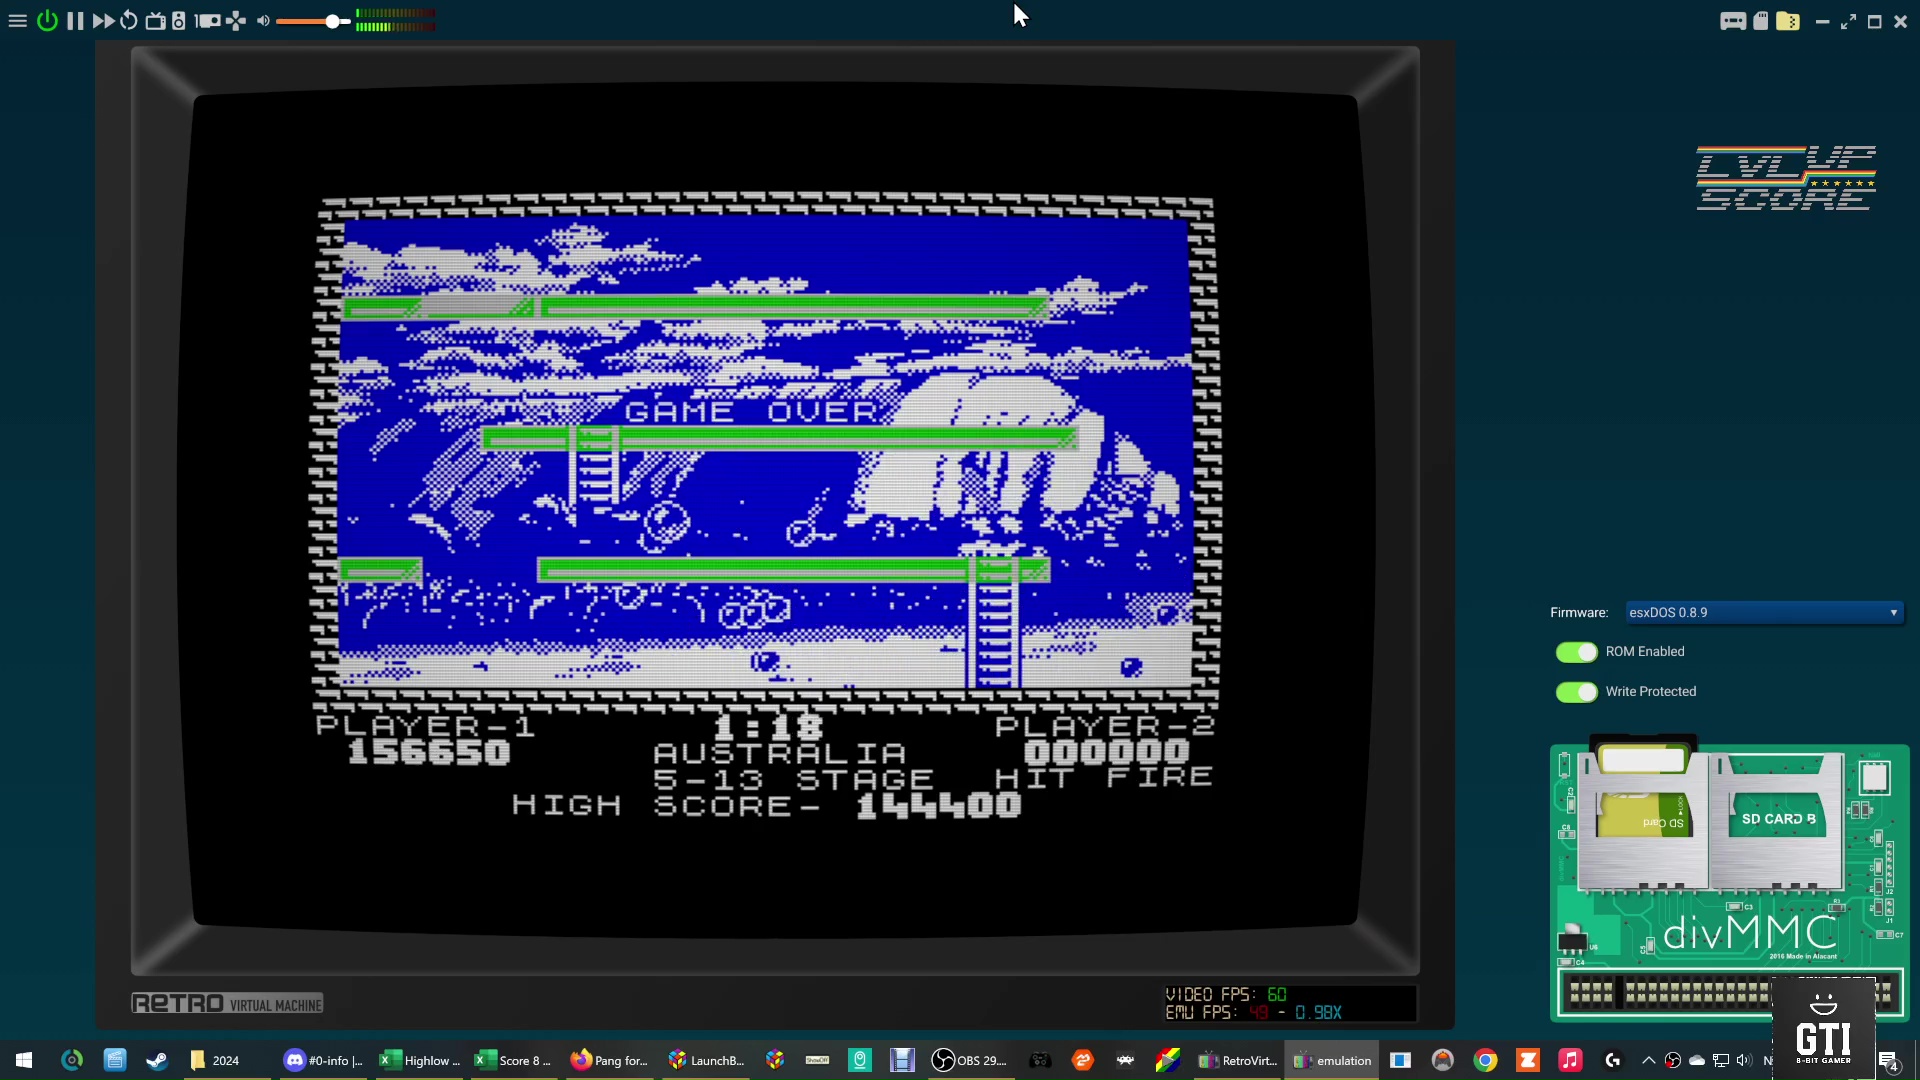Image resolution: width=1920 pixels, height=1080 pixels.
Task: Open the joystick controller settings
Action: pos(236,21)
